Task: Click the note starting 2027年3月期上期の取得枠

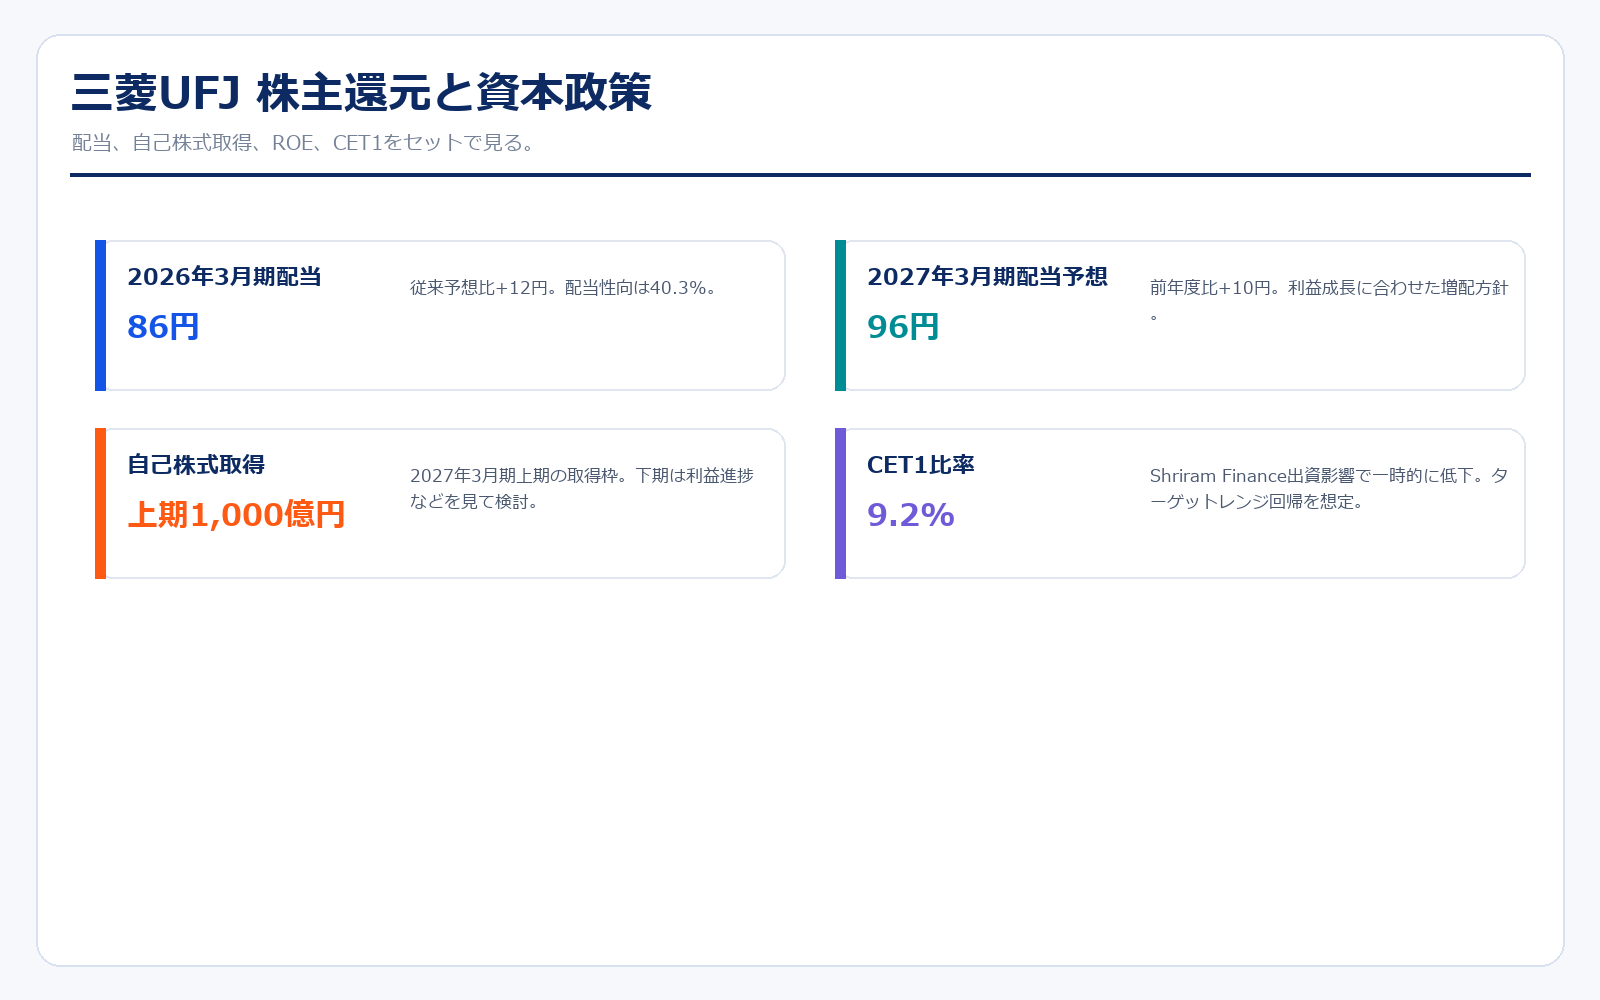Action: (x=582, y=489)
